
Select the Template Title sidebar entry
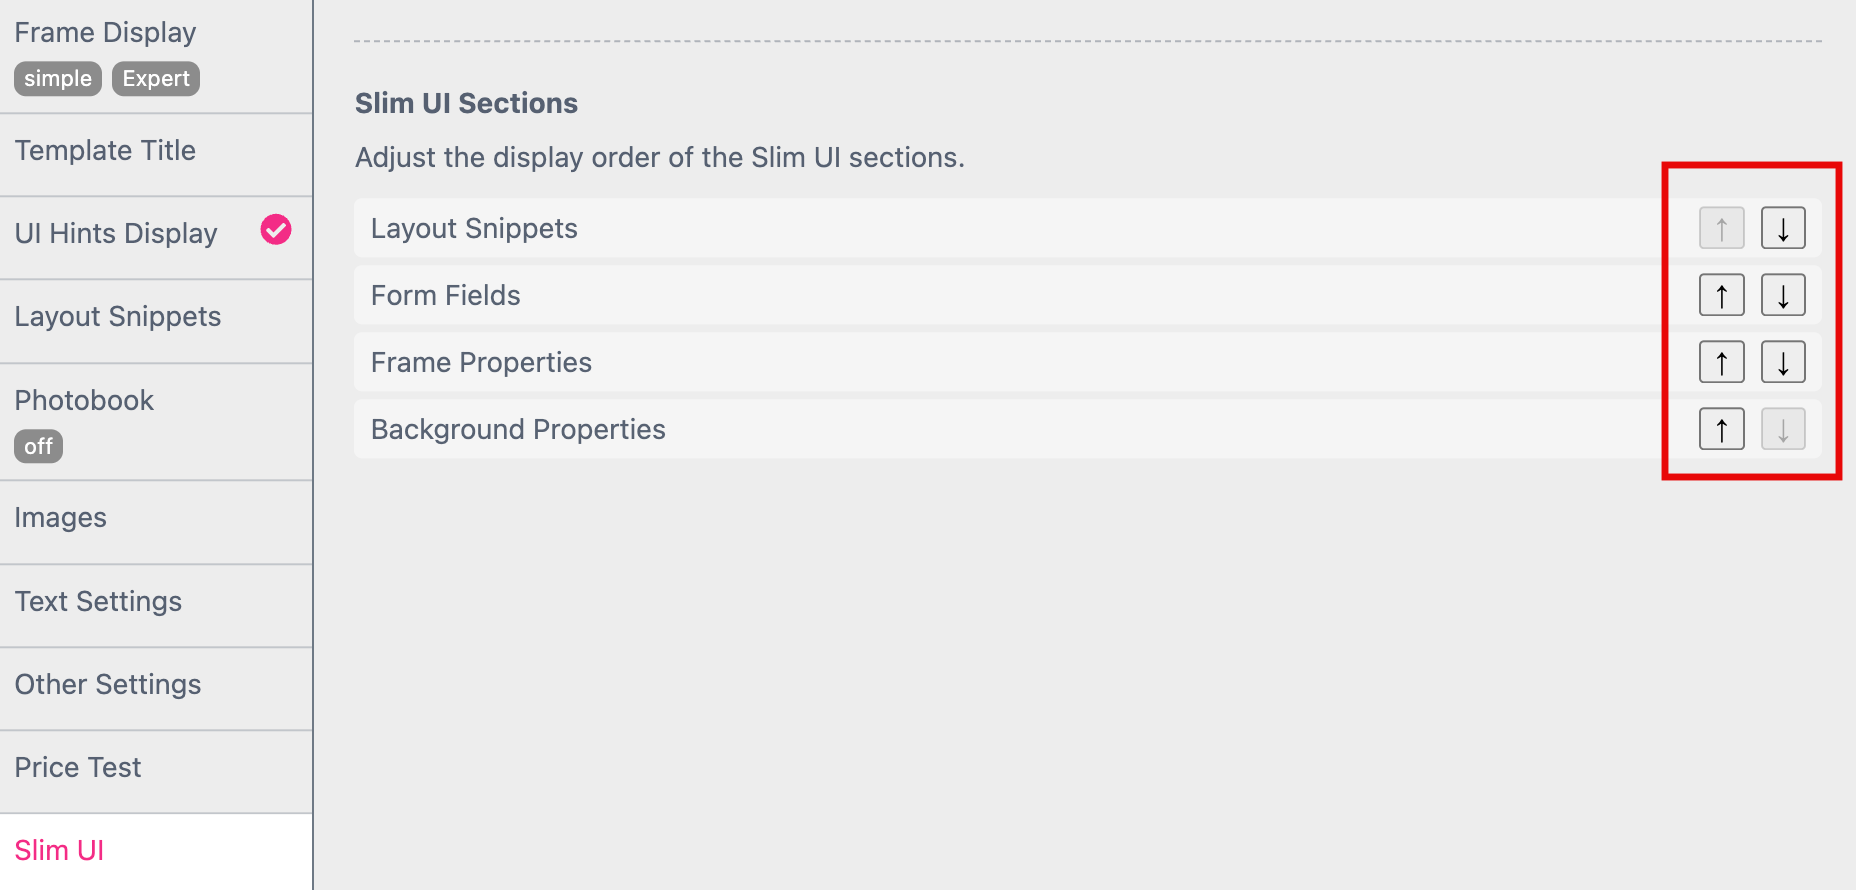tap(105, 150)
